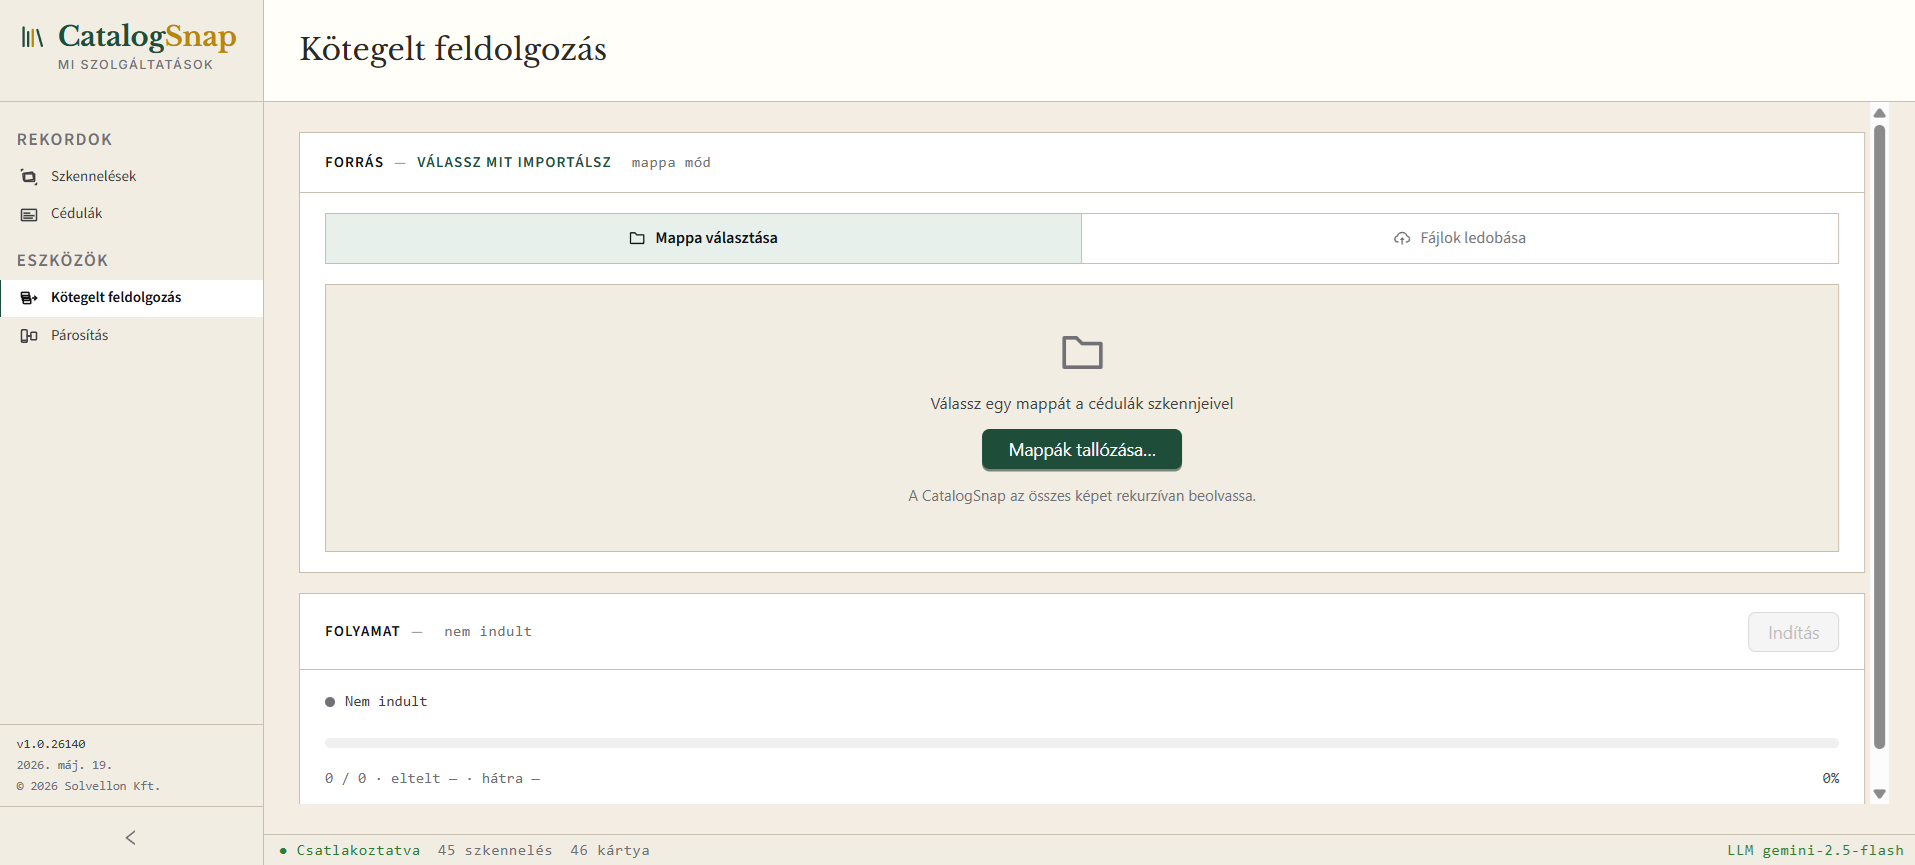Viewport: 1915px width, 865px height.
Task: Click the MI SZOLGÁLTATÁSOK subtitle
Action: coord(136,65)
